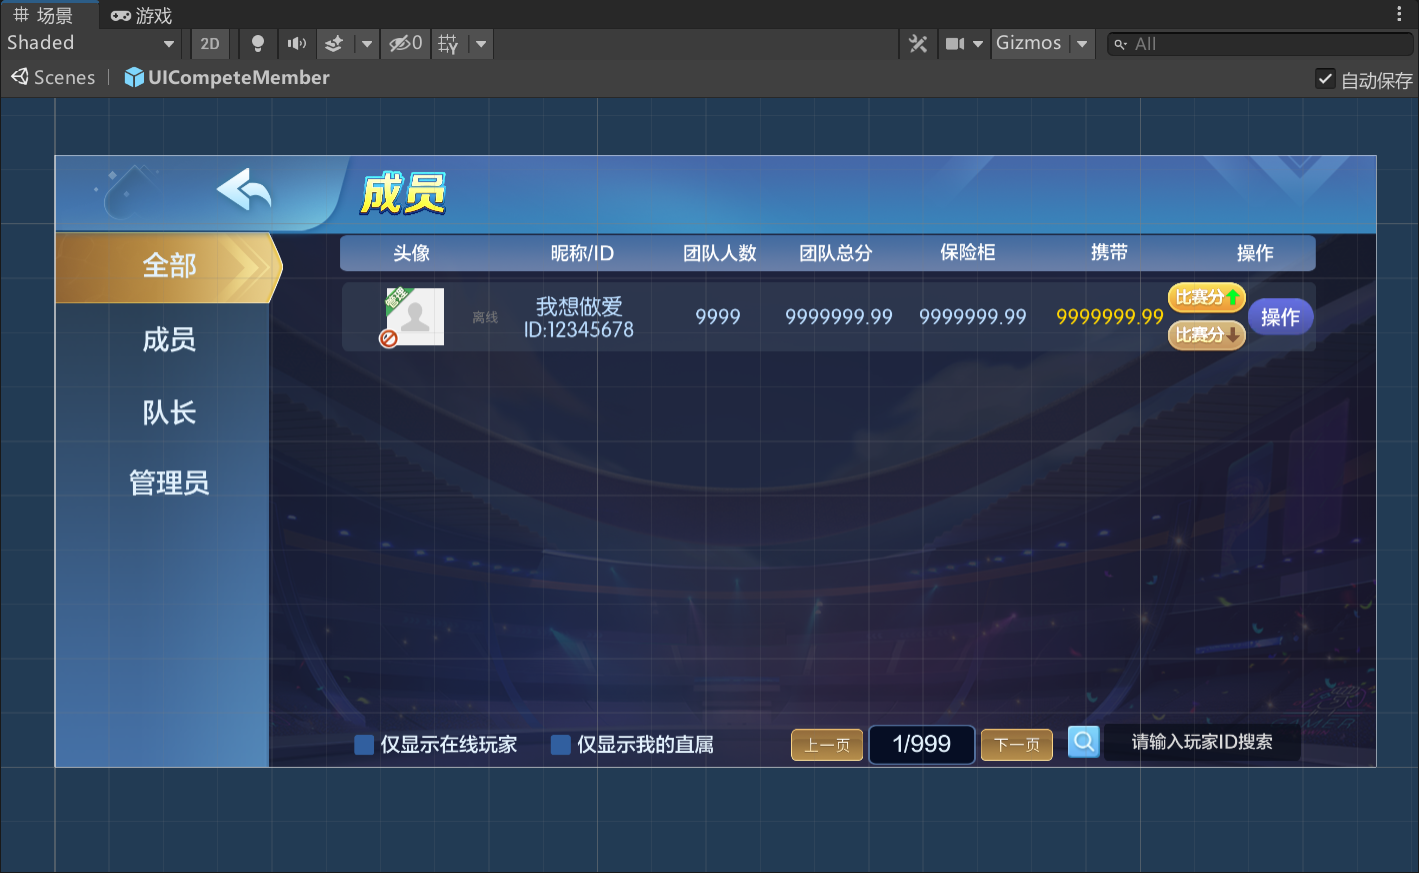Click the blue 操作 button in the member row
1419x873 pixels.
[x=1280, y=317]
